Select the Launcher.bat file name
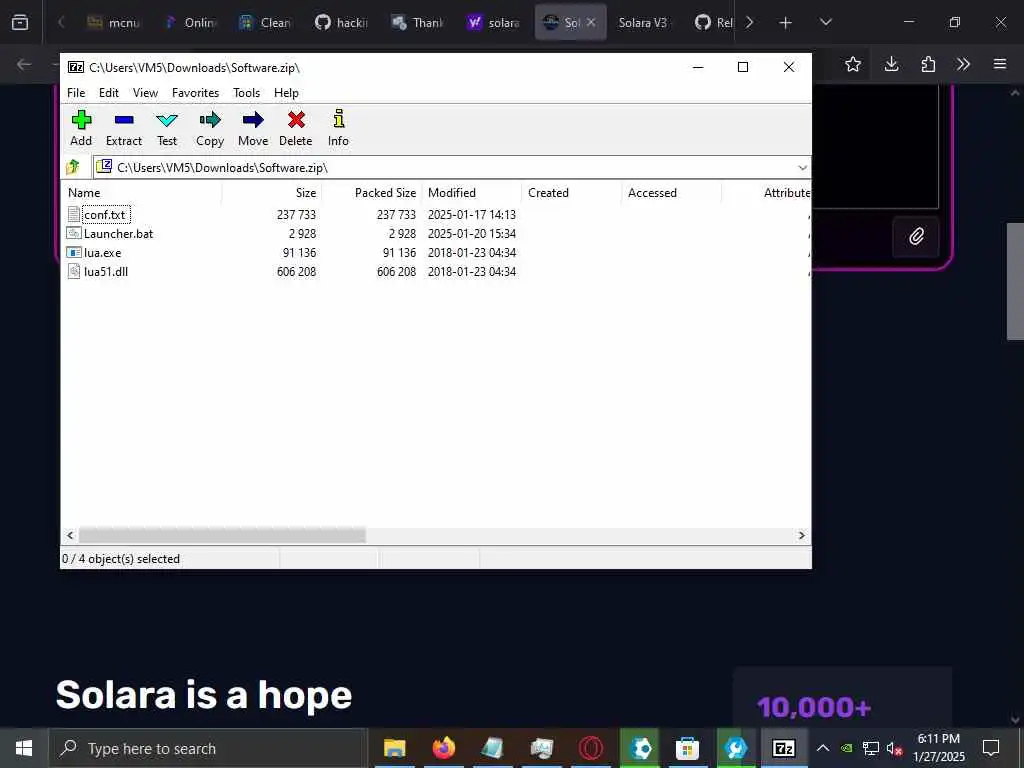 coord(118,233)
